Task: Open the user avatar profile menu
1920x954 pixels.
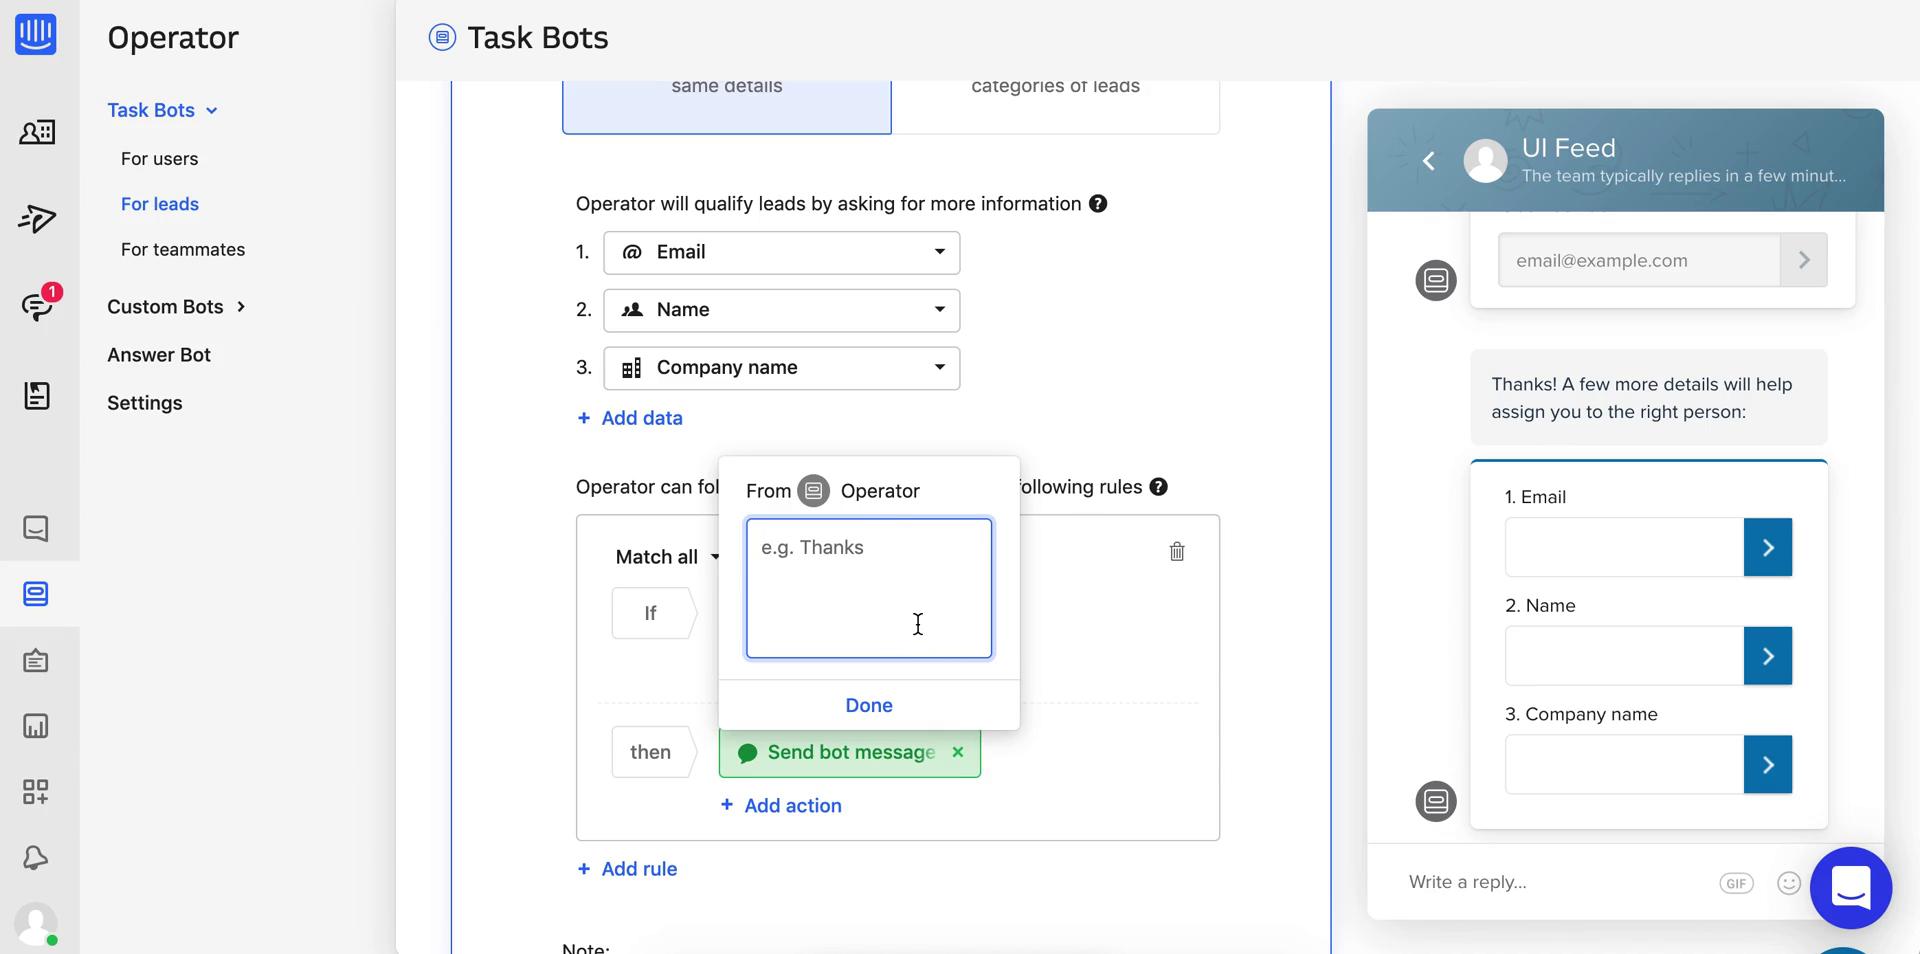Action: click(37, 924)
